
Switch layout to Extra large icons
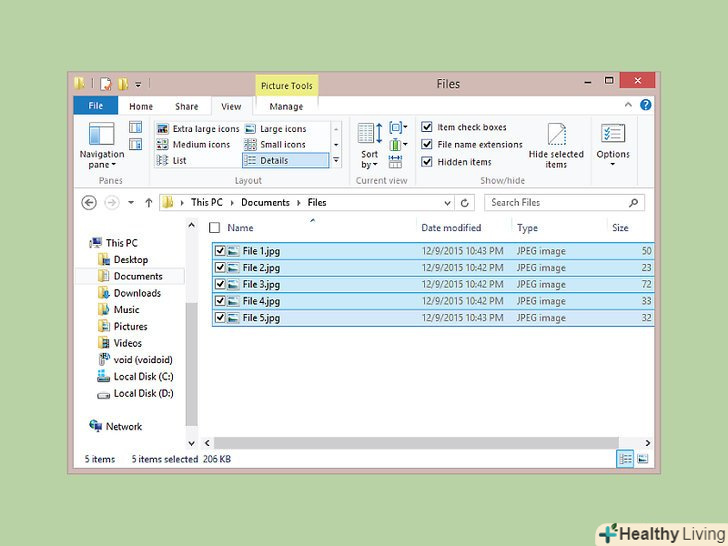click(x=198, y=129)
